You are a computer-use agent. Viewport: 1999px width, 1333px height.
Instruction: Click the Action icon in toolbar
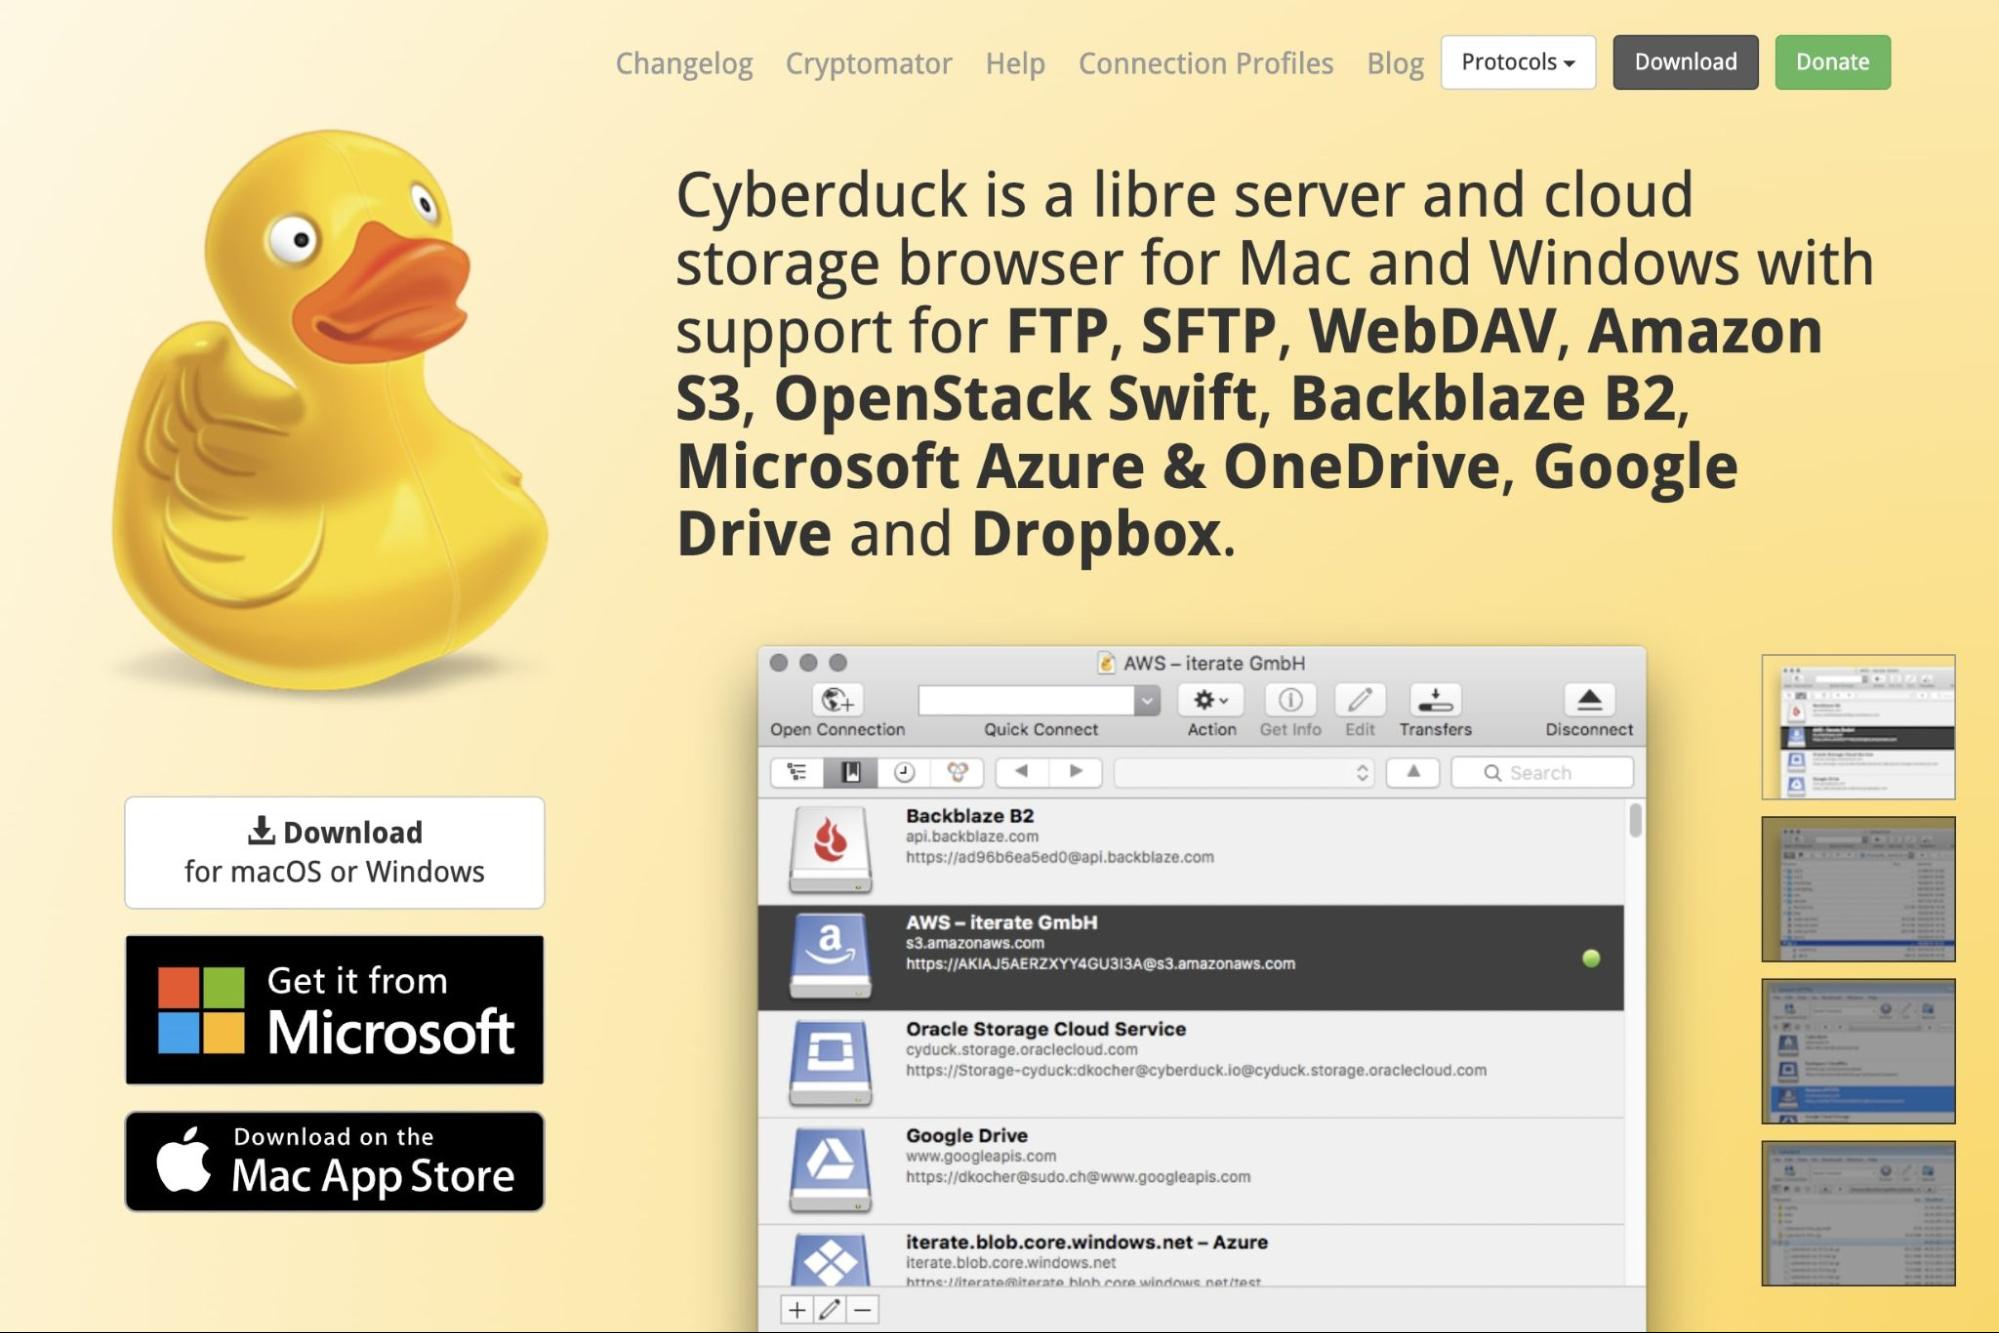(x=1208, y=699)
